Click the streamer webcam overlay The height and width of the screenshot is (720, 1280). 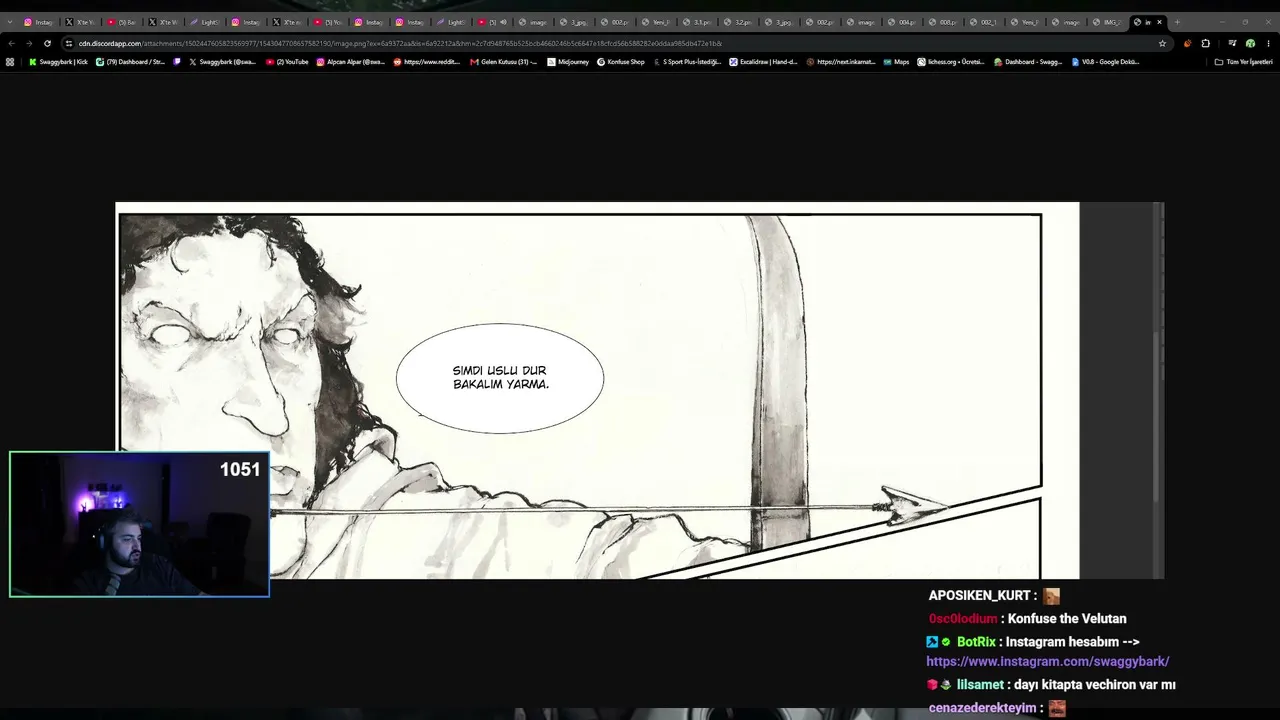(139, 524)
